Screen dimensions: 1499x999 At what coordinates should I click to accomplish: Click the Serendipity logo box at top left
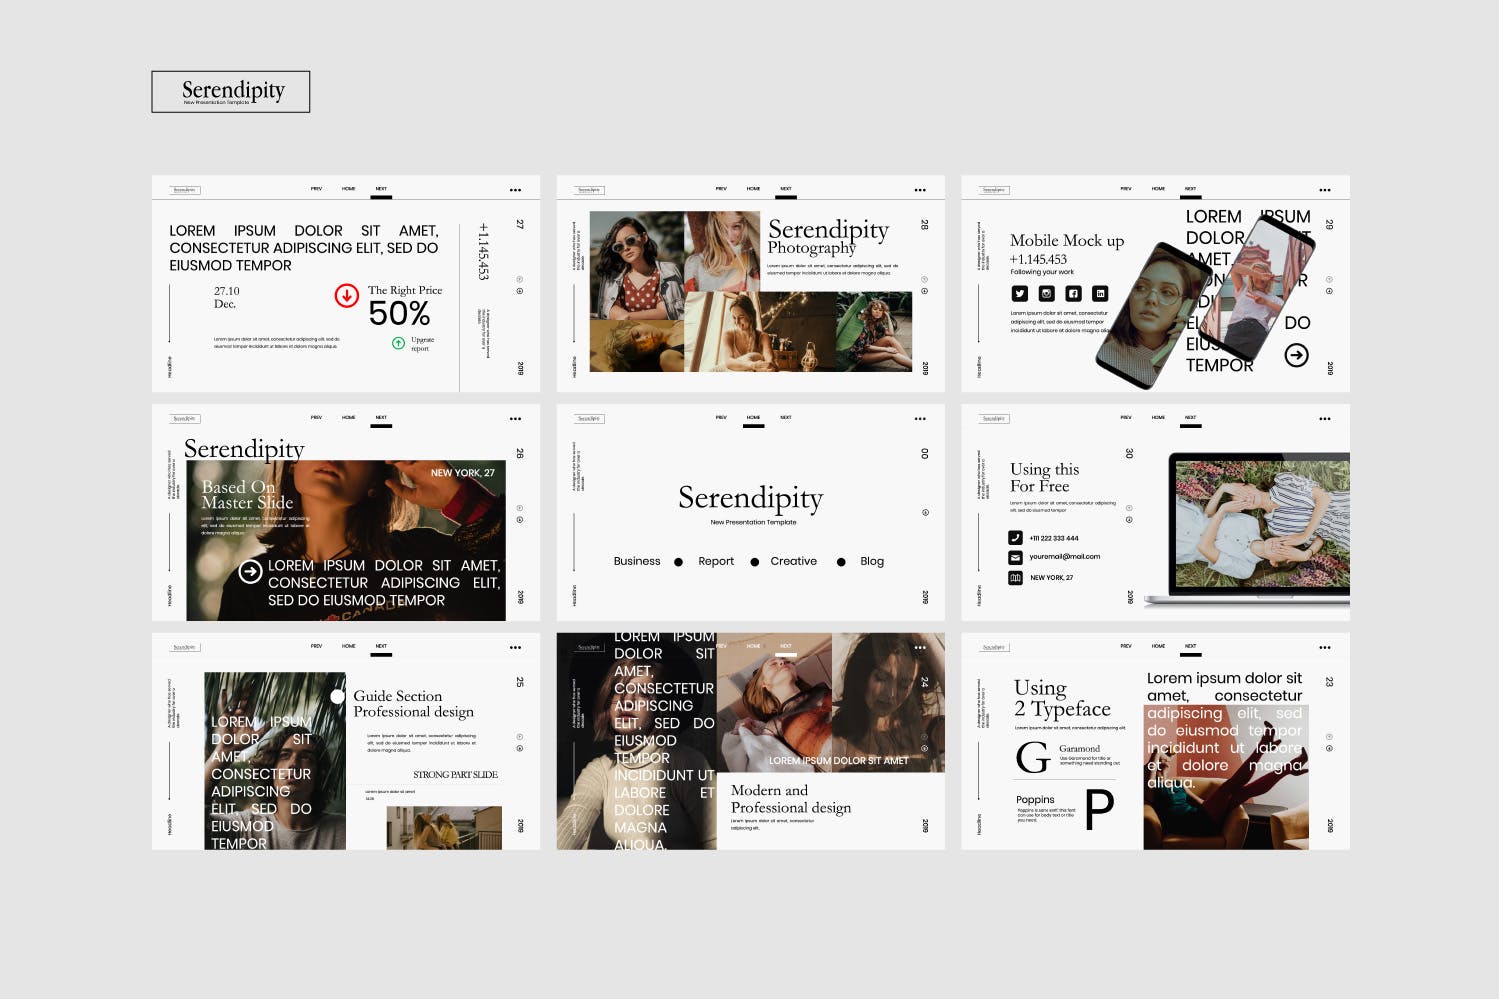click(x=231, y=92)
